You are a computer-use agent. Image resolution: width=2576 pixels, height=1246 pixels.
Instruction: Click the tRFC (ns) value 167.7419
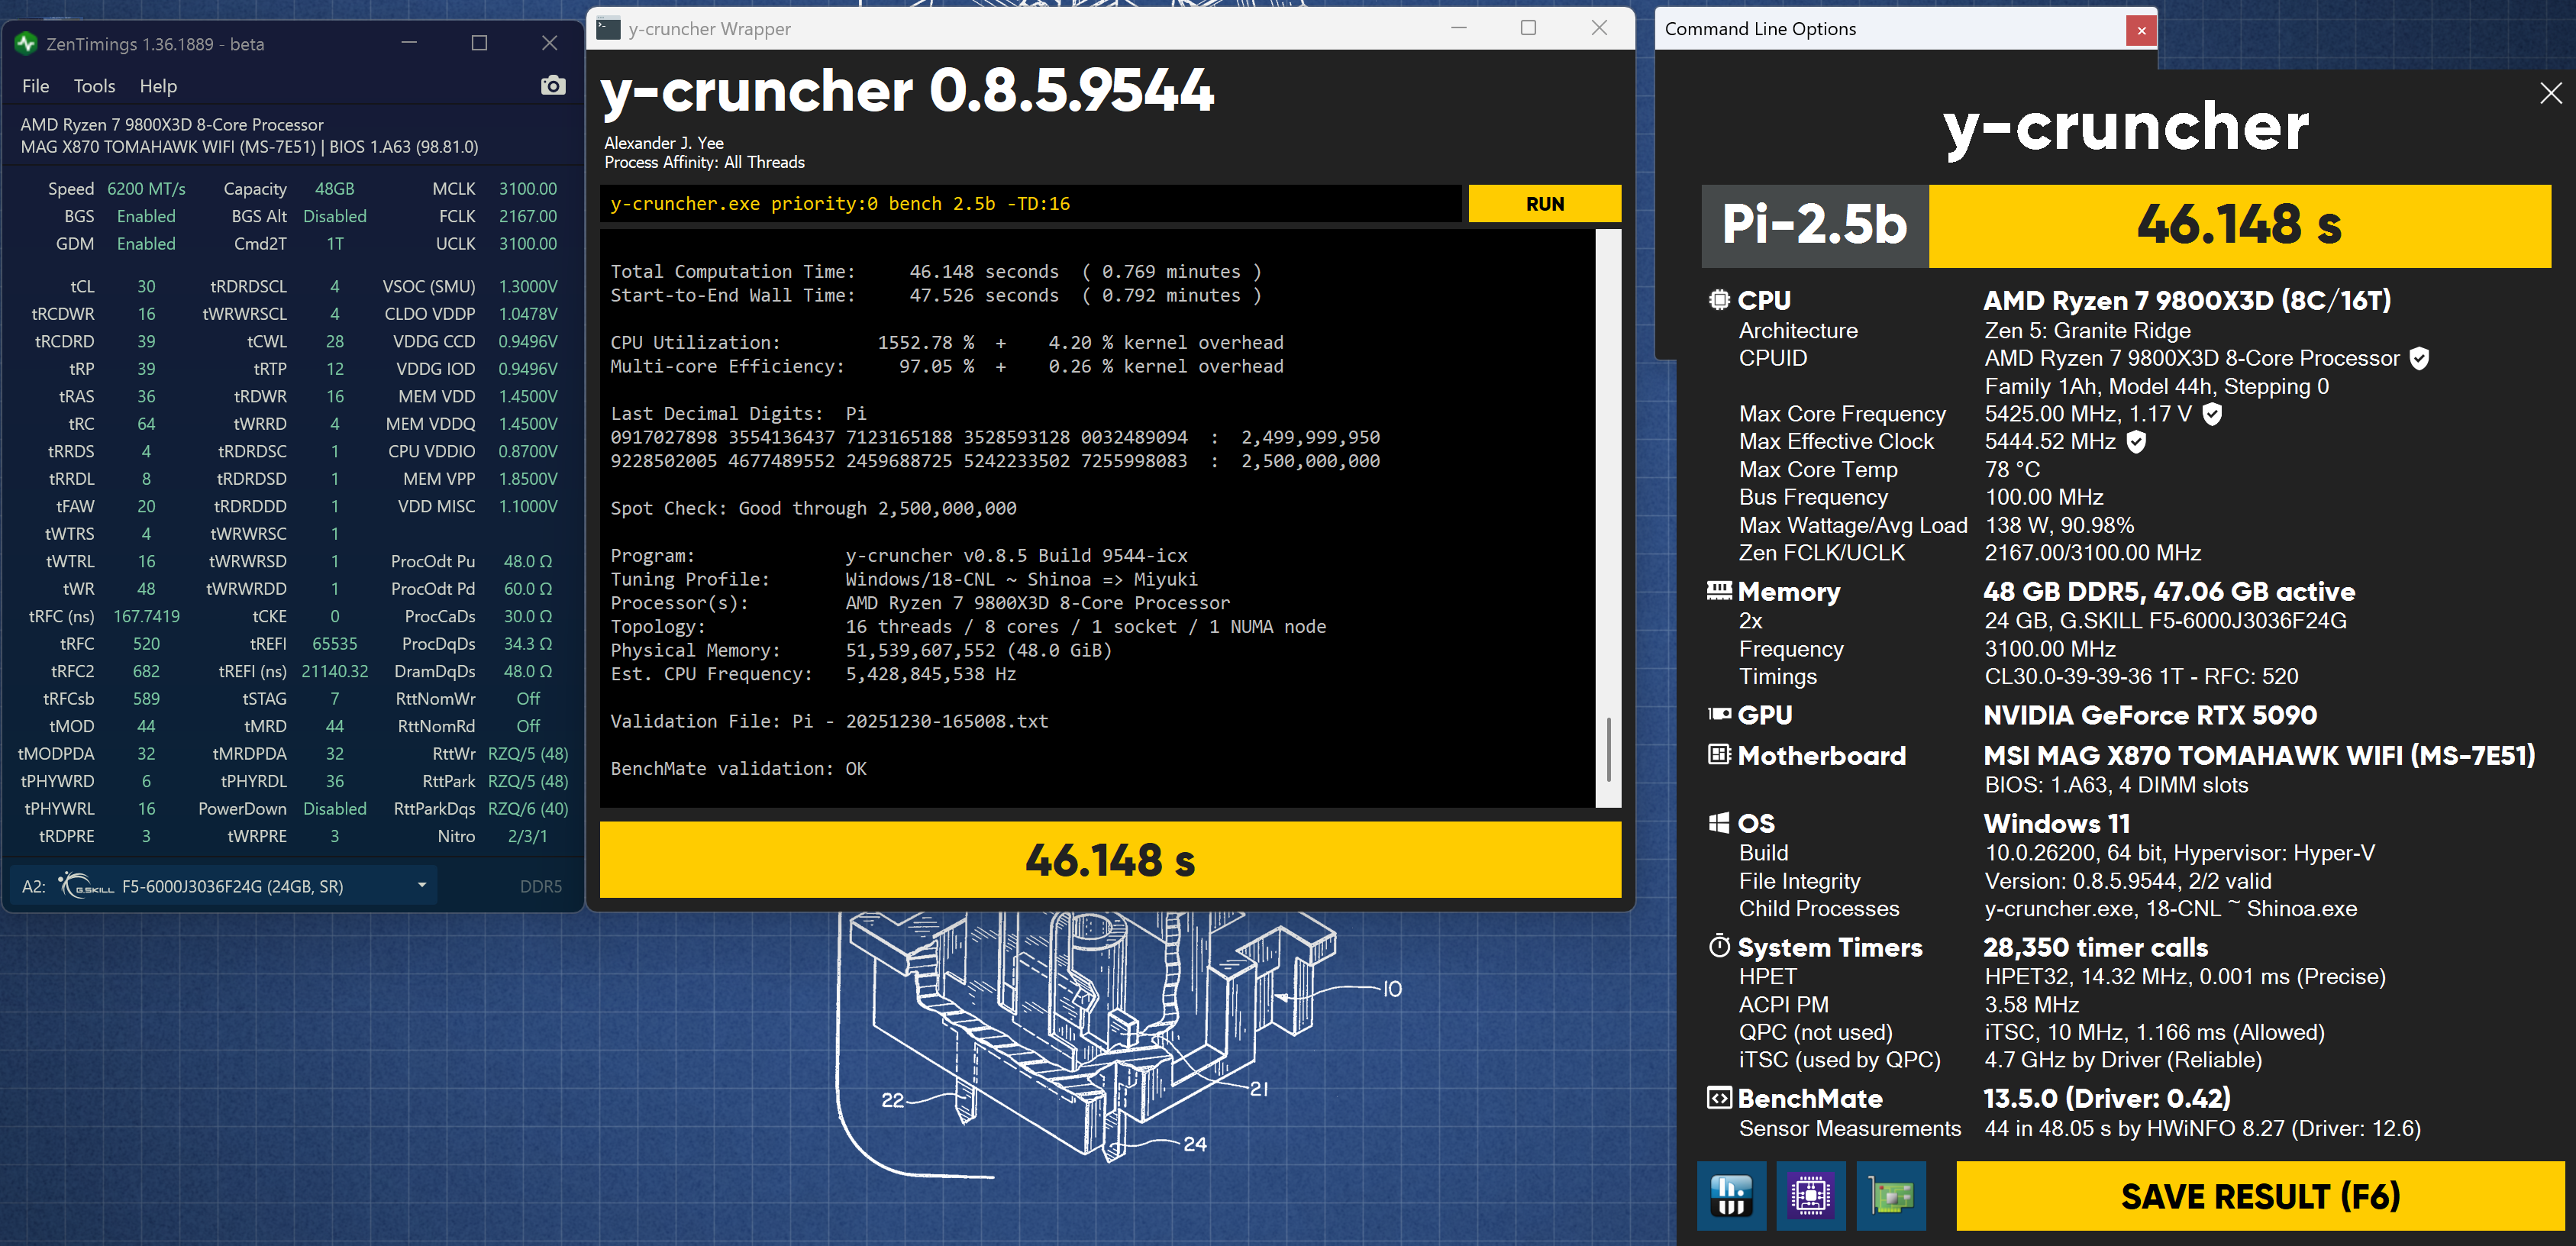(146, 616)
